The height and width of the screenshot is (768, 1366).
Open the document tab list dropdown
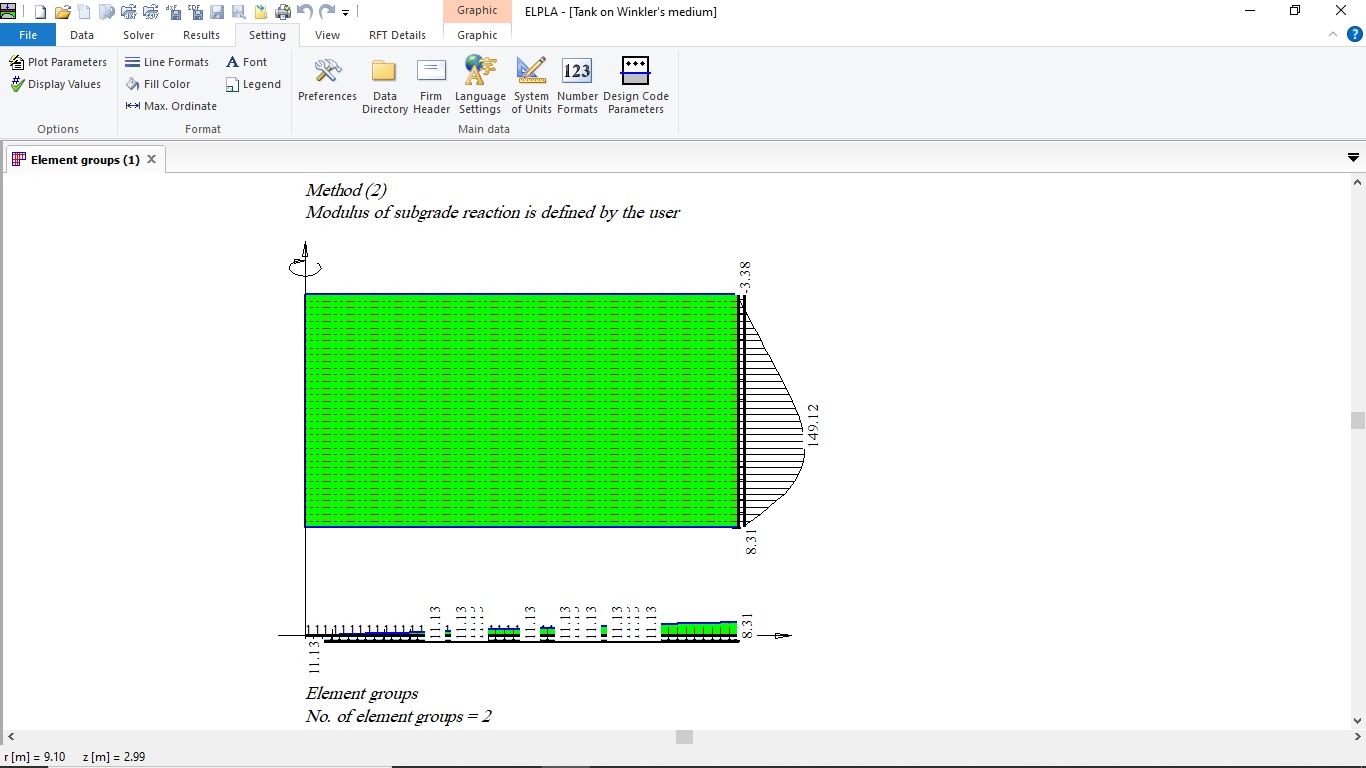(1353, 158)
